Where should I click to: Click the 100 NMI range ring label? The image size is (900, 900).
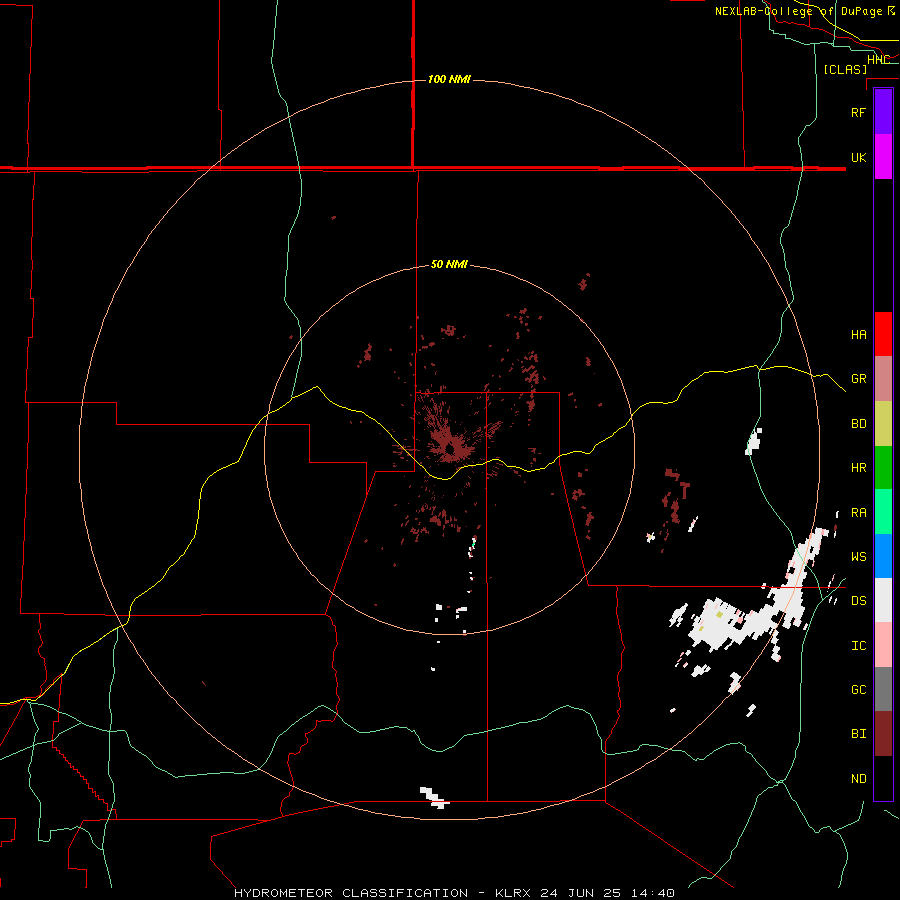(x=449, y=79)
